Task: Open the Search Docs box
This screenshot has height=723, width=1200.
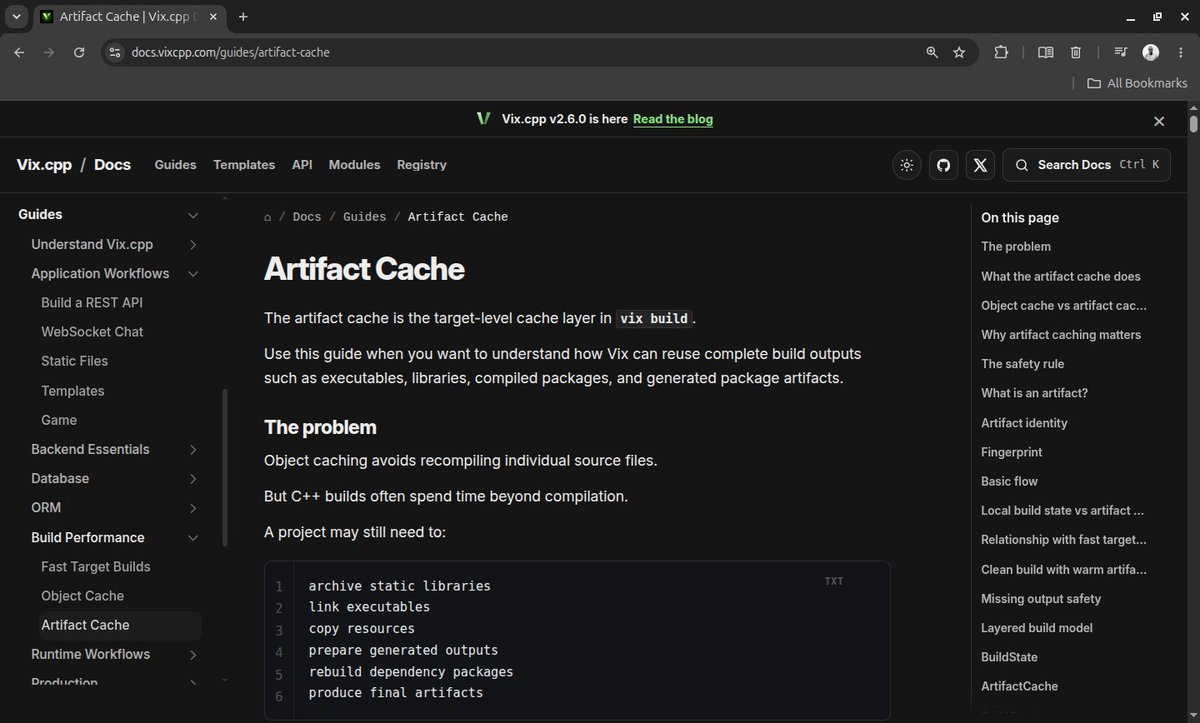Action: pyautogui.click(x=1086, y=165)
